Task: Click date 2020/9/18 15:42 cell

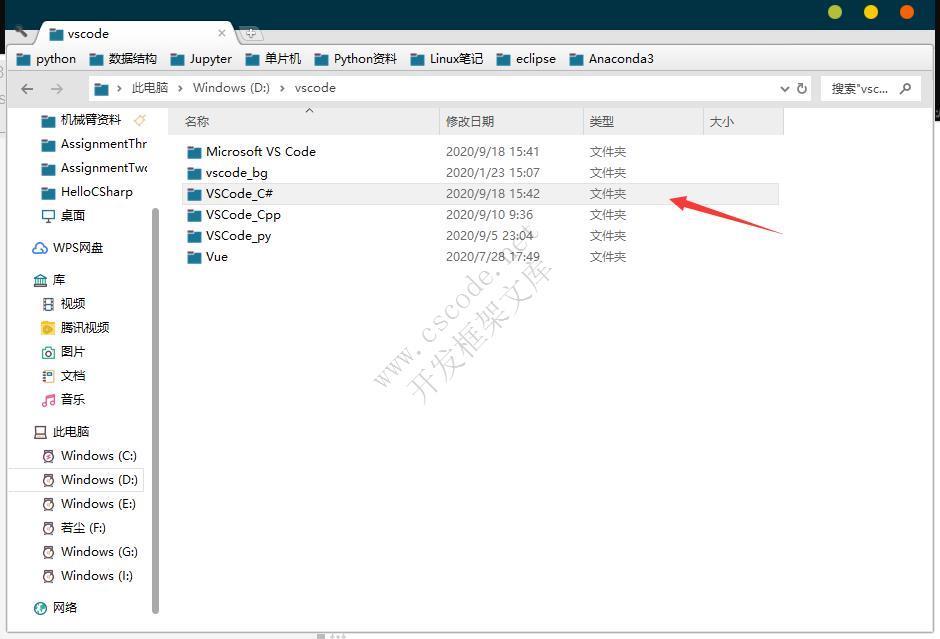Action: point(493,194)
